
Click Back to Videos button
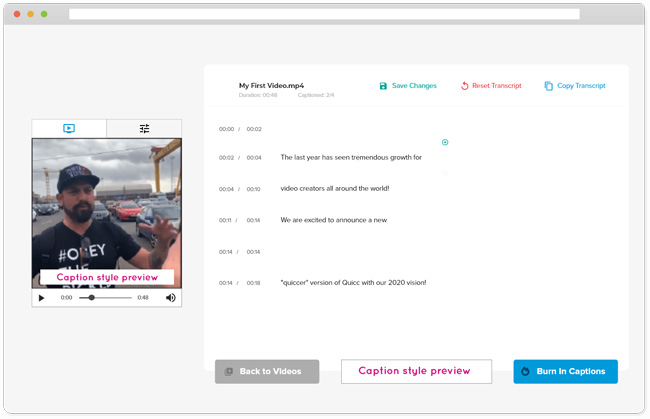[x=267, y=371]
